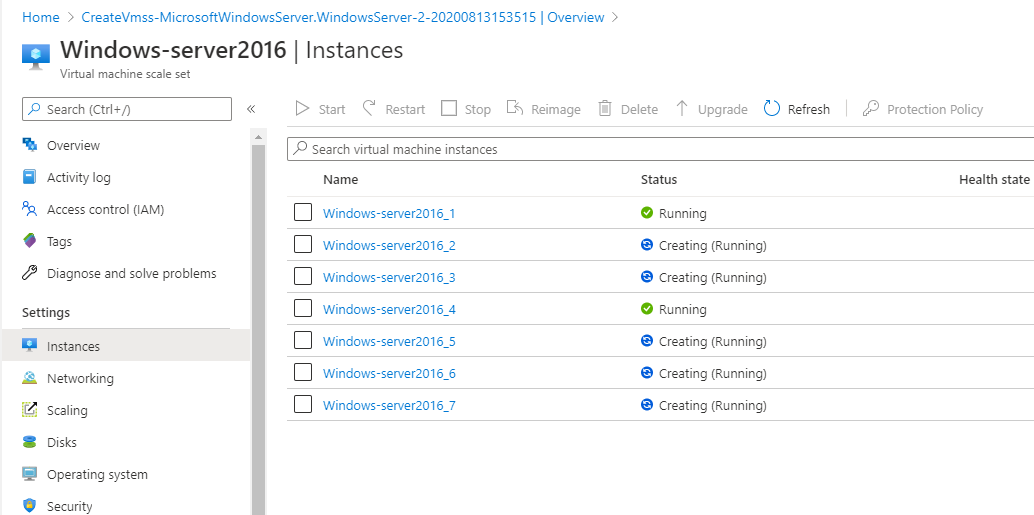Click the Disks icon in sidebar
The height and width of the screenshot is (515, 1034).
[x=30, y=442]
